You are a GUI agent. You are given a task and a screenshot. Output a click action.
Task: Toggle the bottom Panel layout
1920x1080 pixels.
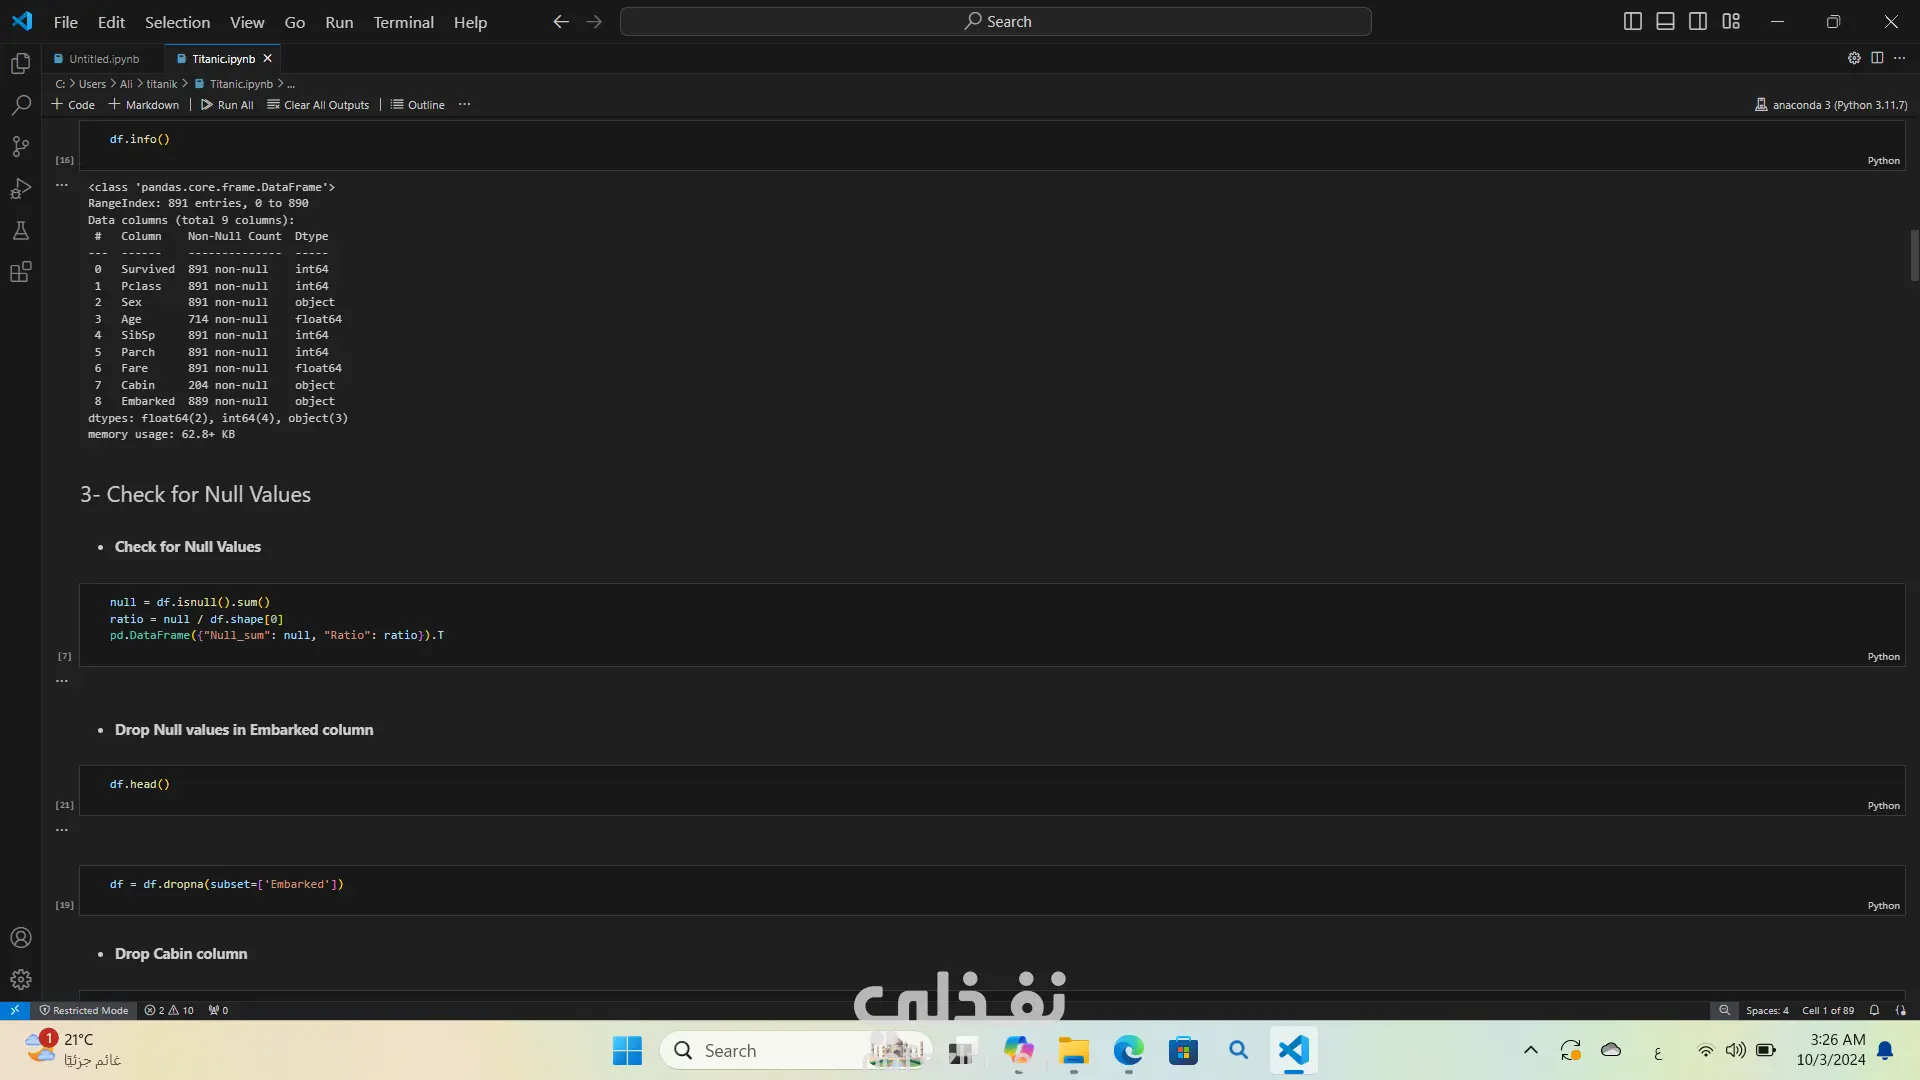[1665, 21]
